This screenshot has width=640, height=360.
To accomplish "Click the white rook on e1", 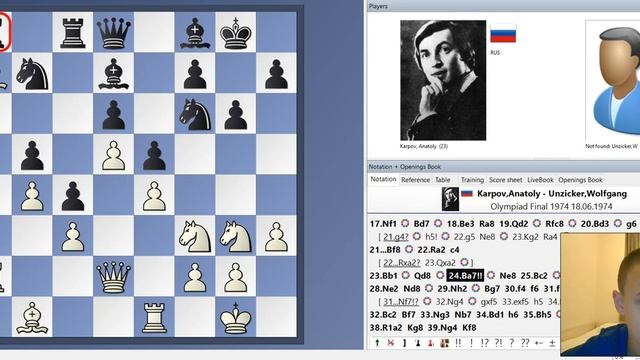I will tap(154, 318).
